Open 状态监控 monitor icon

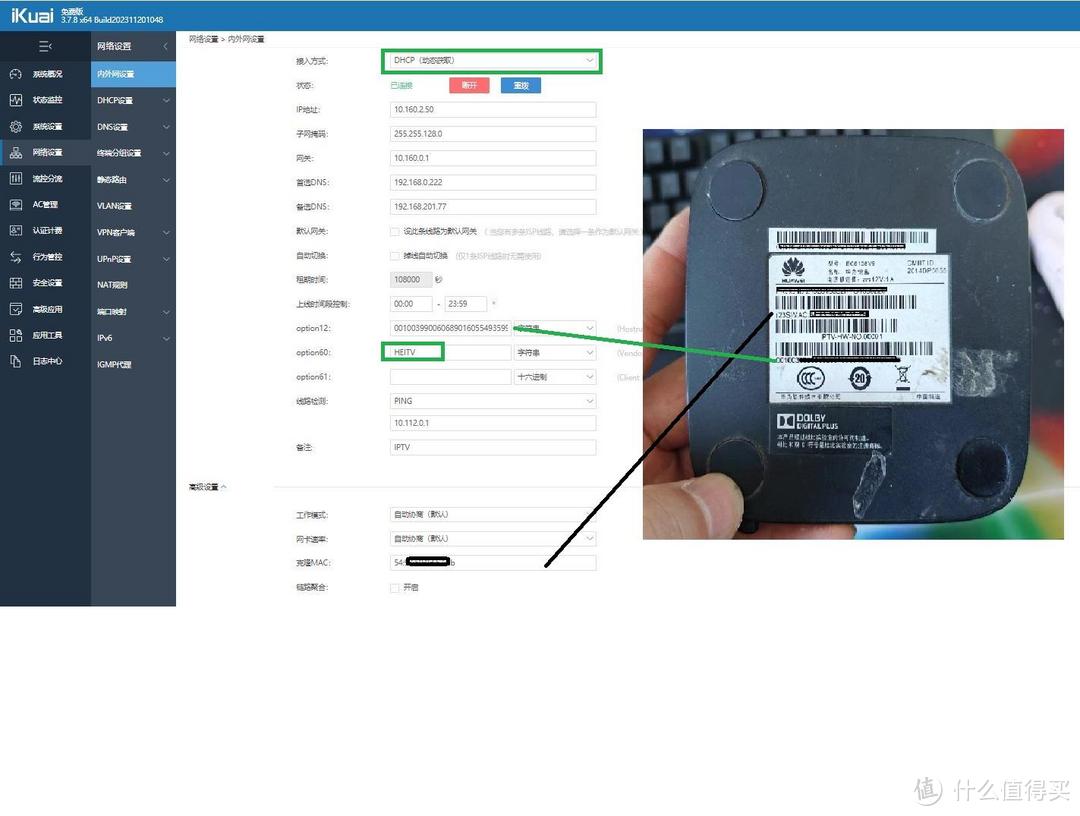pyautogui.click(x=16, y=100)
